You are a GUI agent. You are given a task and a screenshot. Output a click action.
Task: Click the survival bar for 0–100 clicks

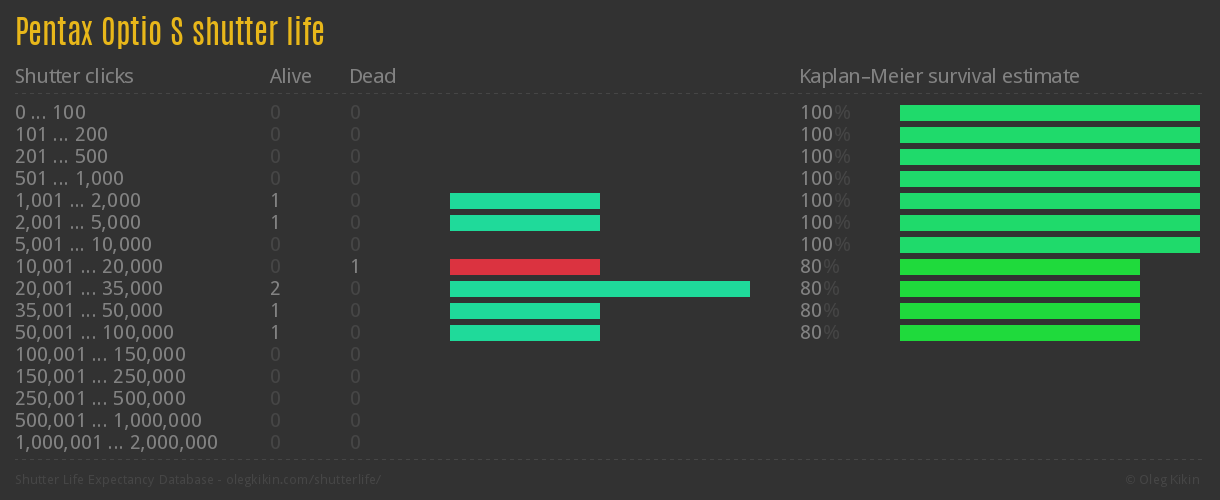[1050, 113]
